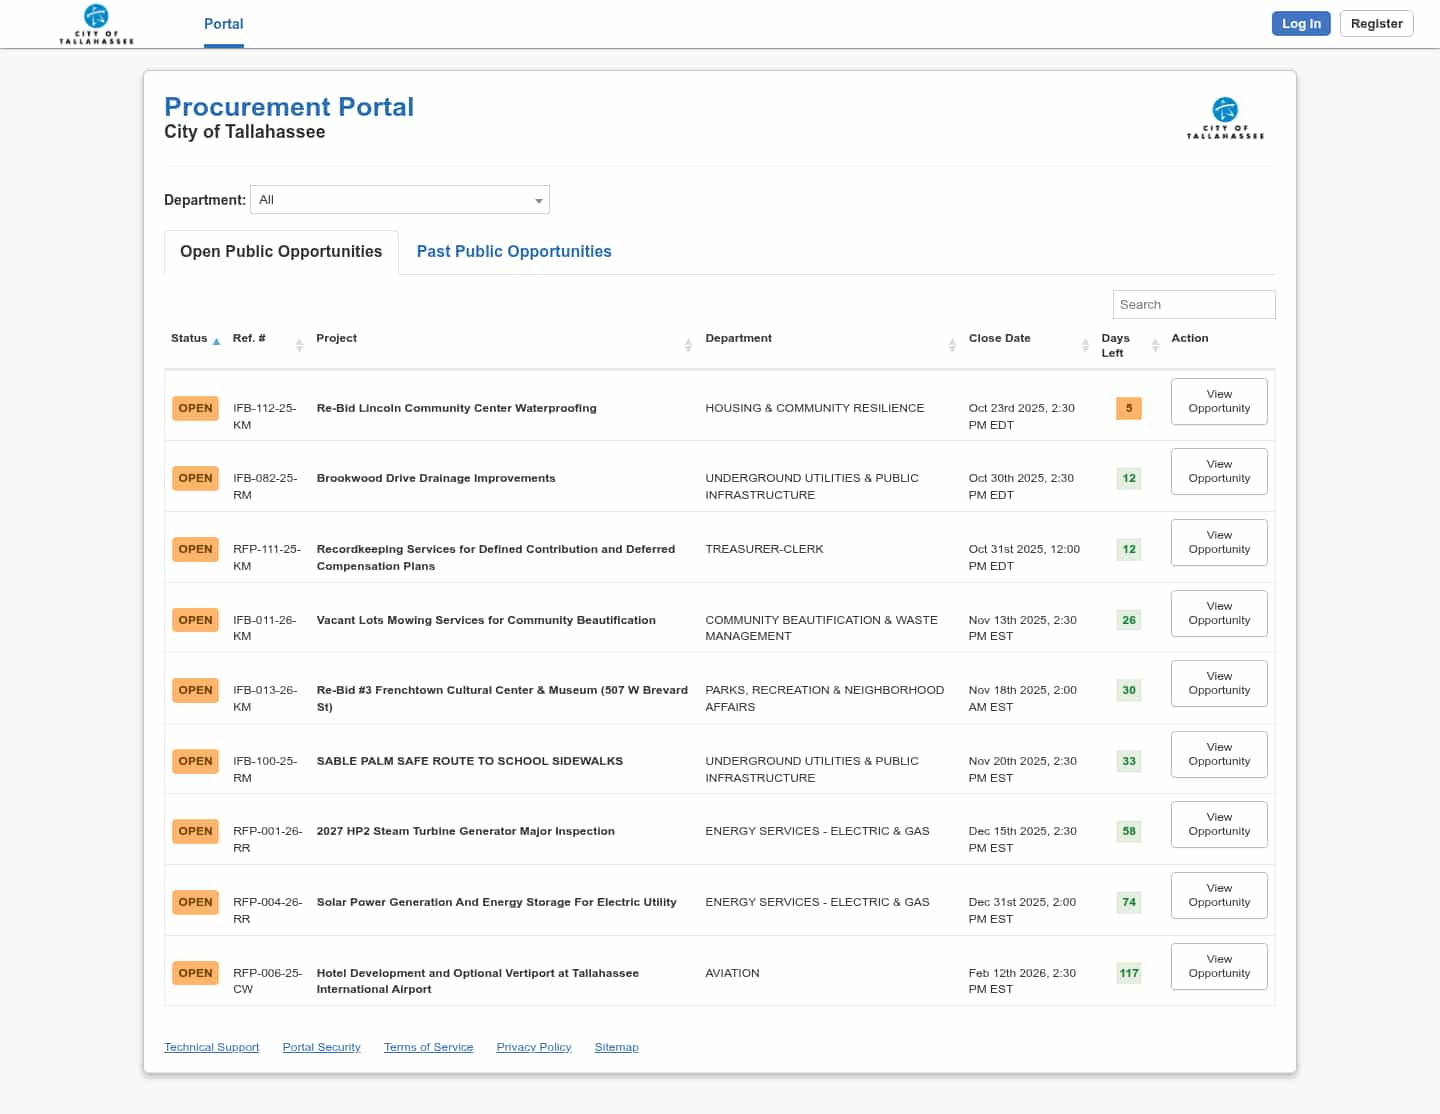
Task: Open the Department dropdown
Action: pyautogui.click(x=400, y=200)
